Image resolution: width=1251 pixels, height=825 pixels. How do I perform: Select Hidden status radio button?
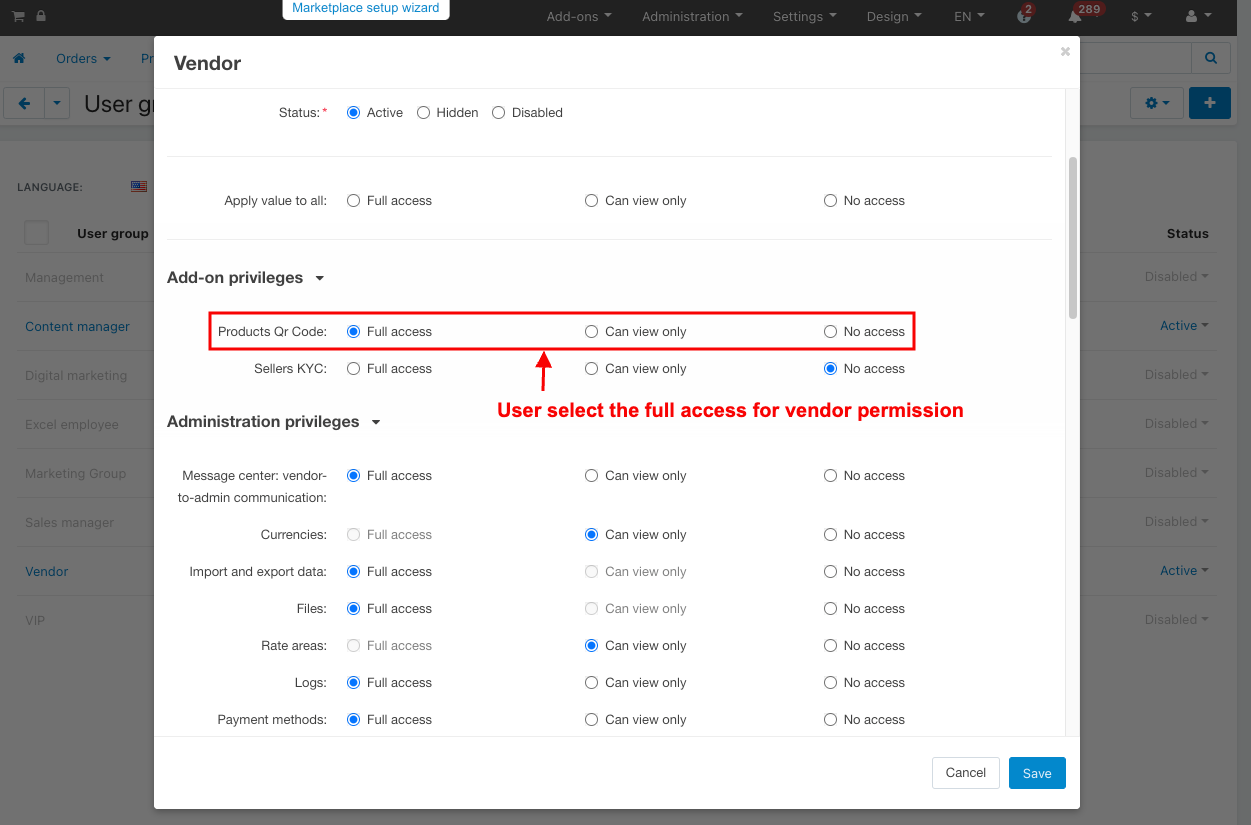tap(424, 113)
